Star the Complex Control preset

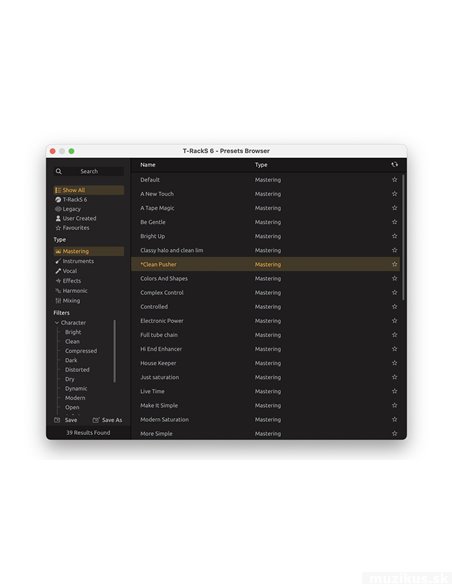pyautogui.click(x=394, y=293)
